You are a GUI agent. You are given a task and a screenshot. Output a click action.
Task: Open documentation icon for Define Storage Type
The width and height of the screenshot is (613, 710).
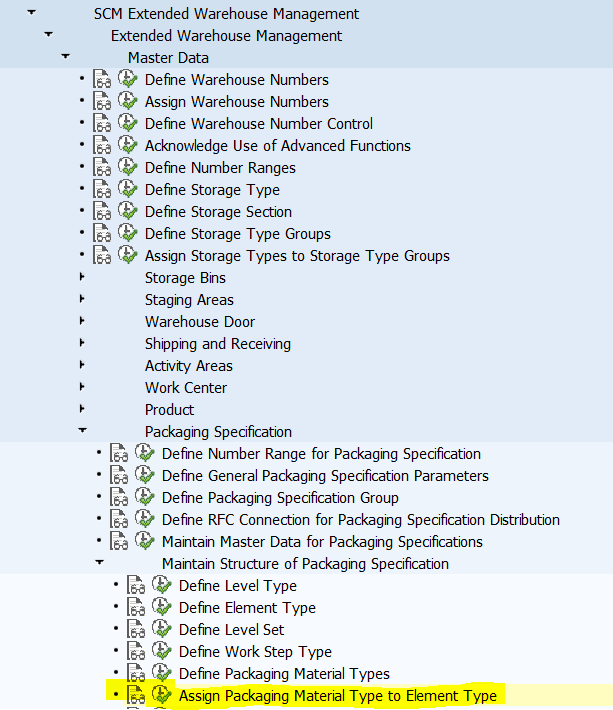pyautogui.click(x=102, y=189)
